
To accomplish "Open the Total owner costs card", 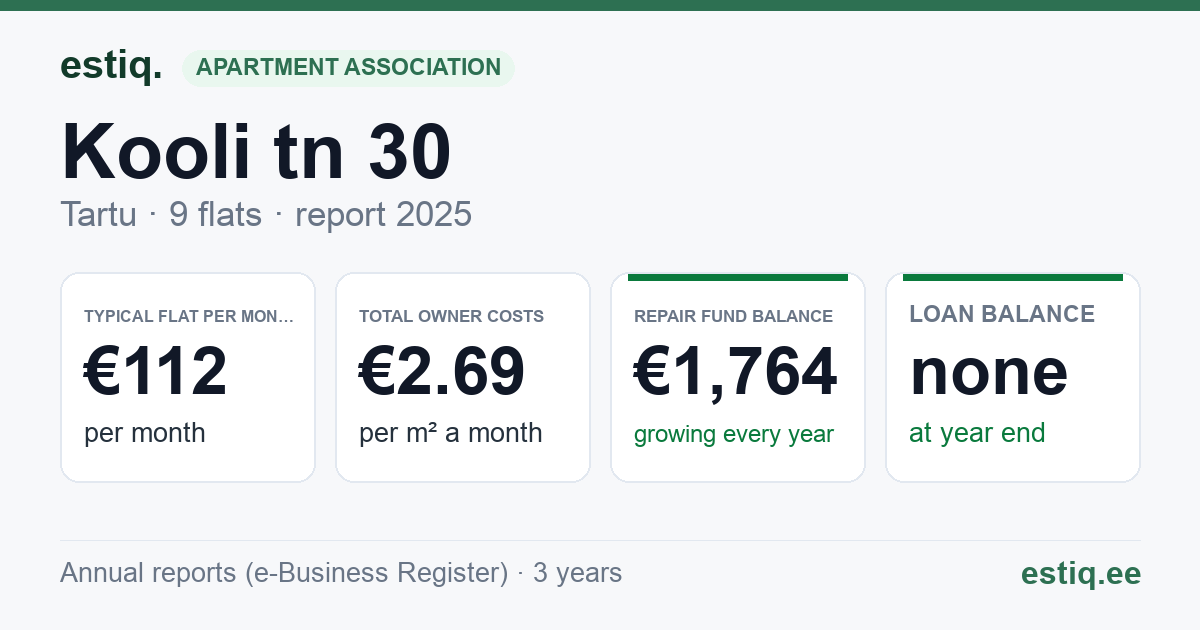I will tap(463, 377).
